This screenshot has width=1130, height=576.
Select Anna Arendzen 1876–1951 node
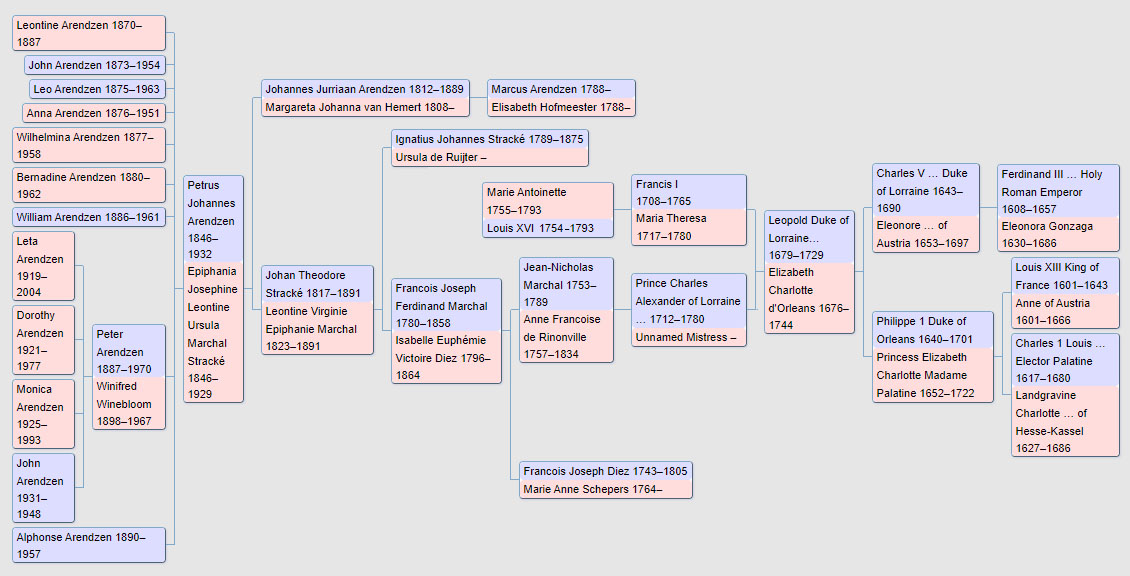94,113
